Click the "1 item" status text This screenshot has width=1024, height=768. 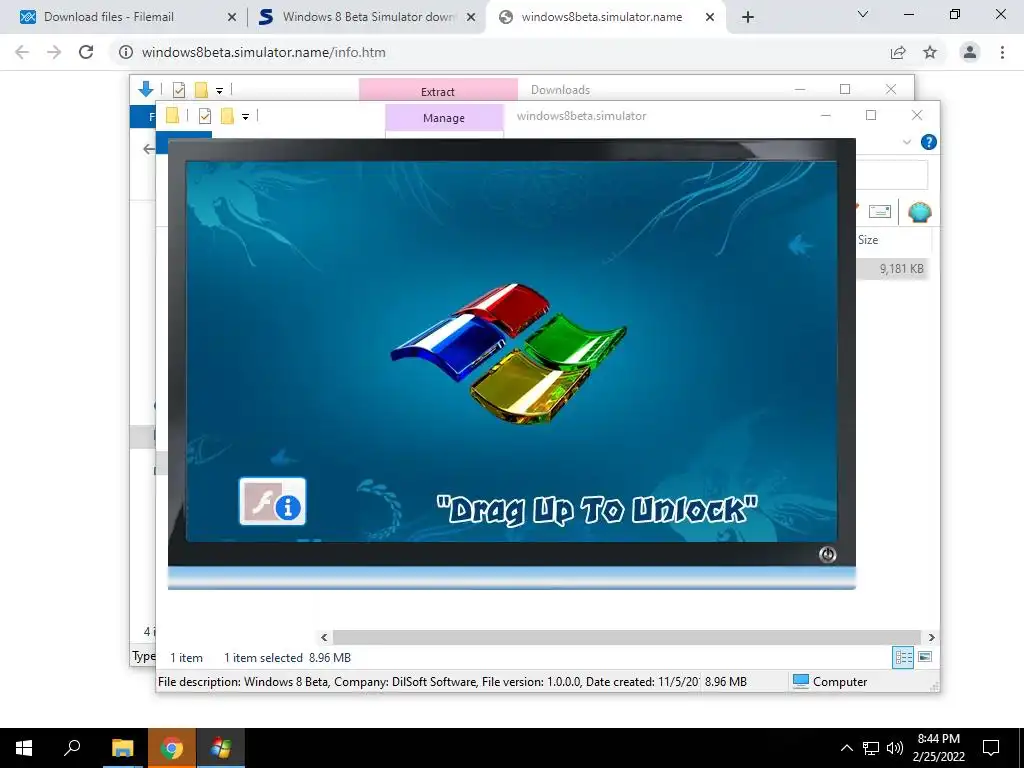[186, 658]
